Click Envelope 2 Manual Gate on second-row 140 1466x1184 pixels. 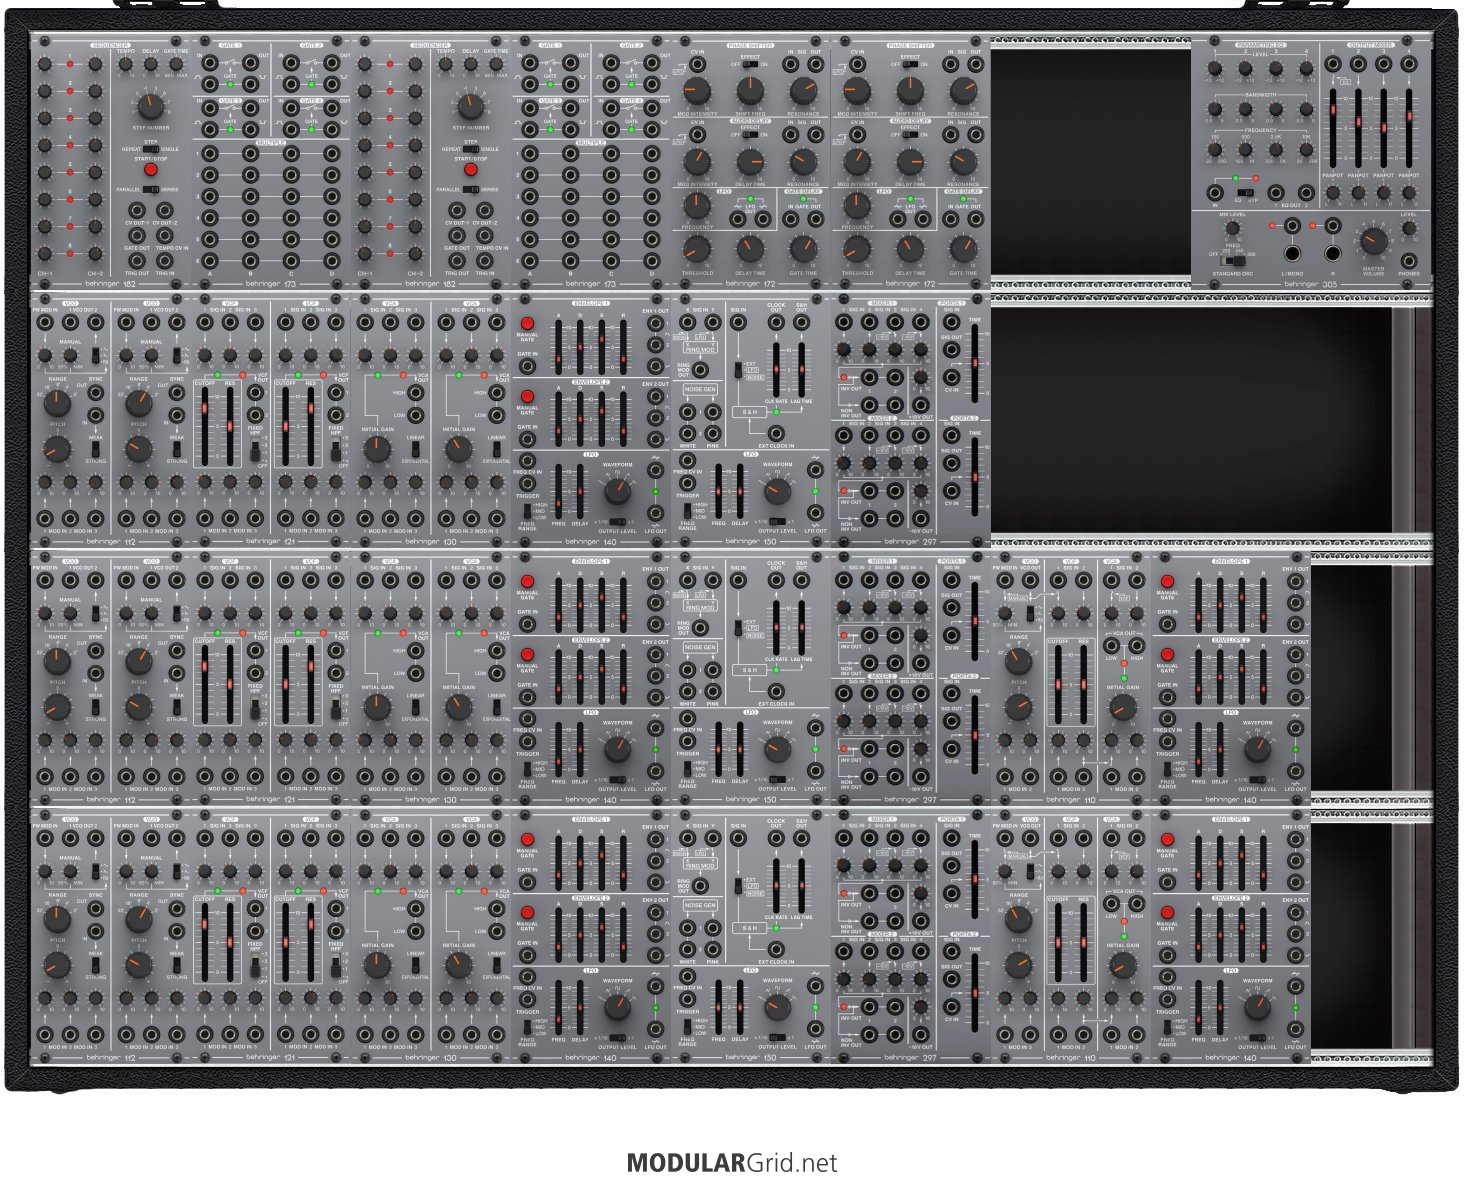527,397
